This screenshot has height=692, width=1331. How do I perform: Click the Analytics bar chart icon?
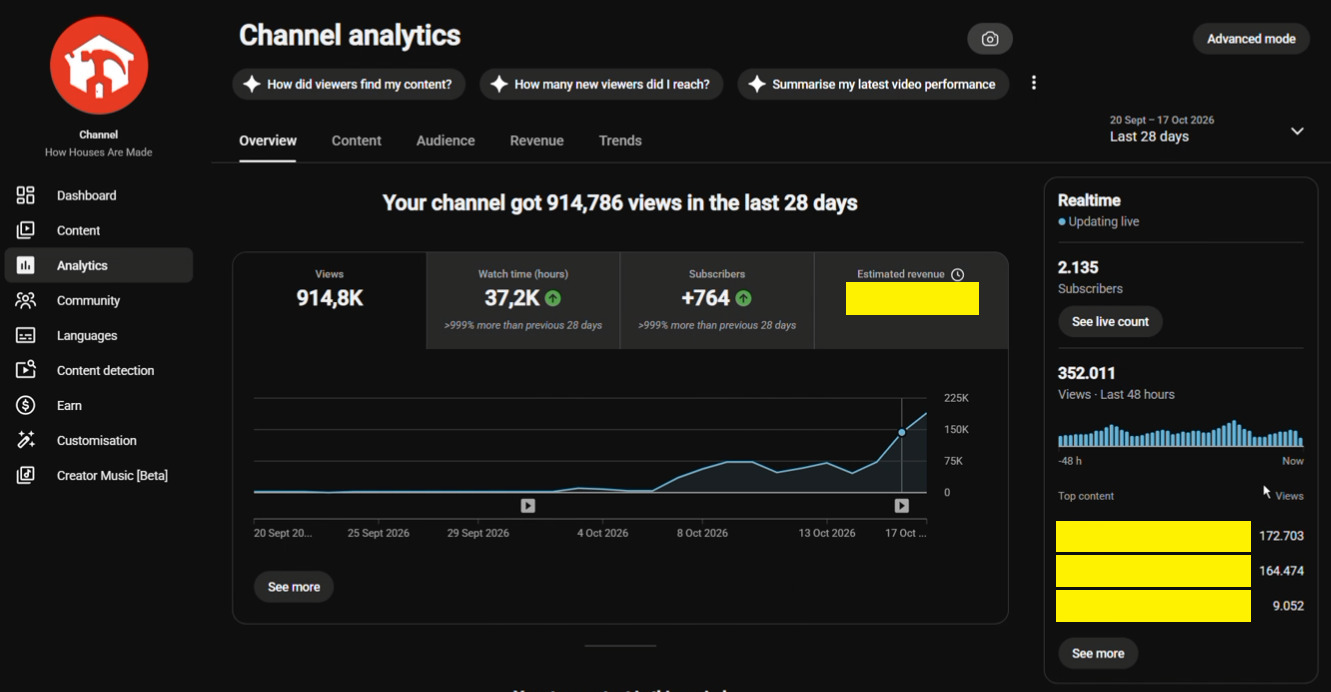[26, 265]
